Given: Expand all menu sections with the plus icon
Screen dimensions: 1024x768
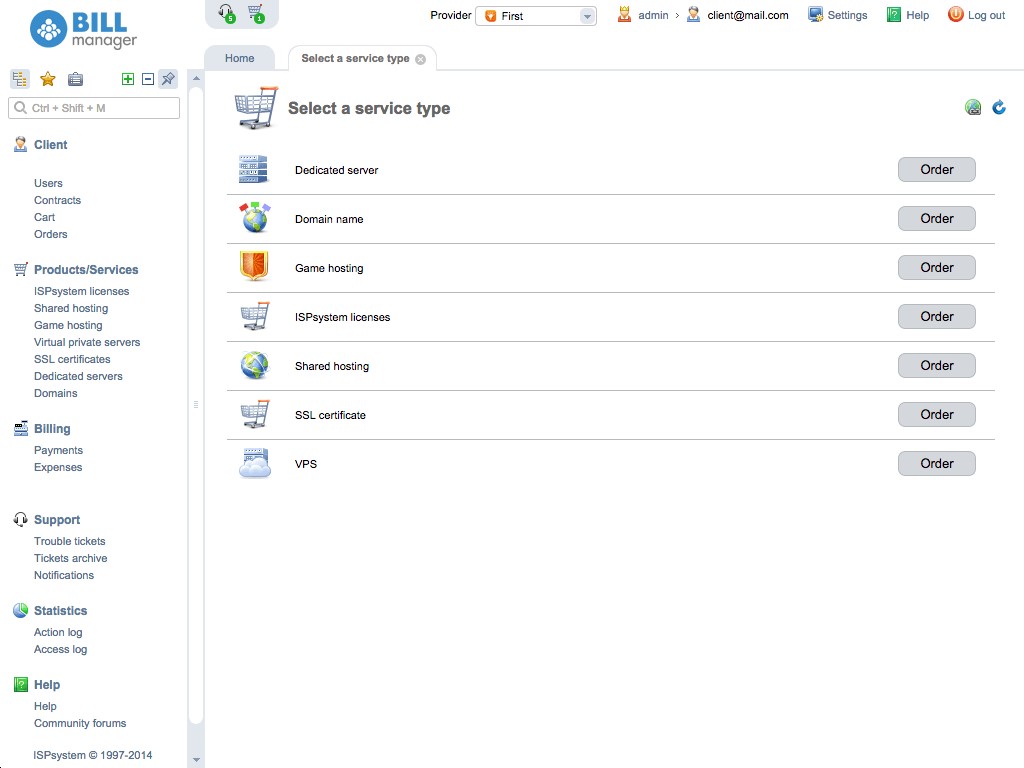Looking at the screenshot, I should point(129,77).
